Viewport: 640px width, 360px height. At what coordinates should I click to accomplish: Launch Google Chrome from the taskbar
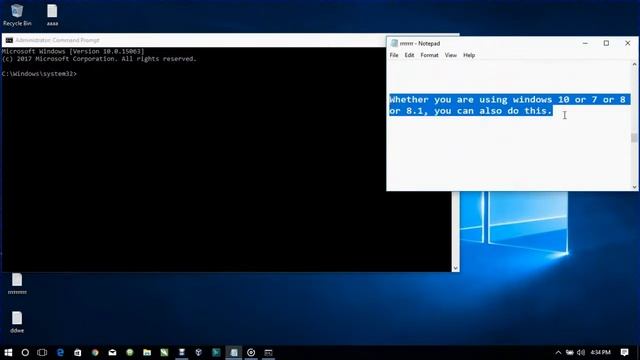(x=95, y=352)
